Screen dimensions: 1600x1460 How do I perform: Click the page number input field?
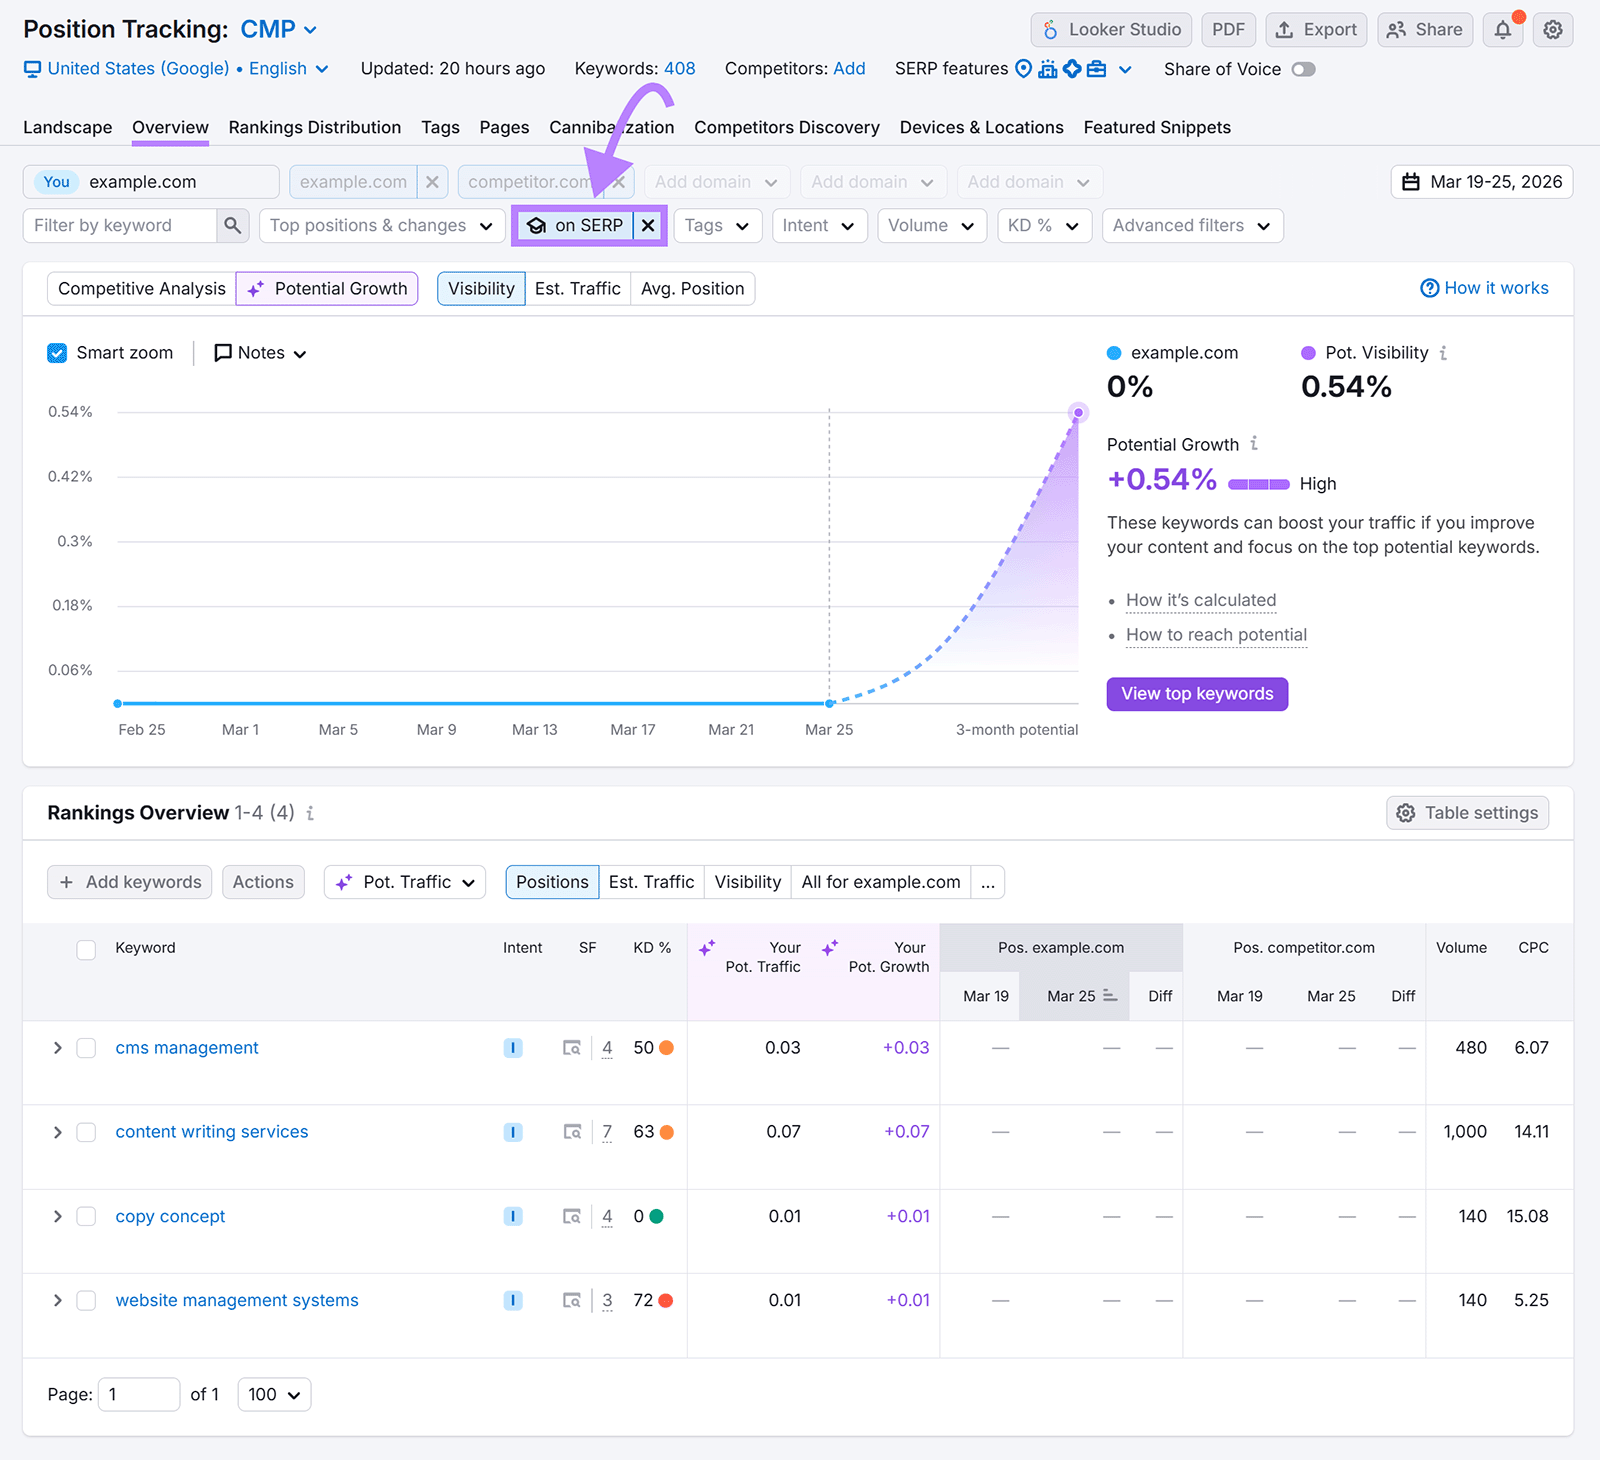tap(138, 1394)
